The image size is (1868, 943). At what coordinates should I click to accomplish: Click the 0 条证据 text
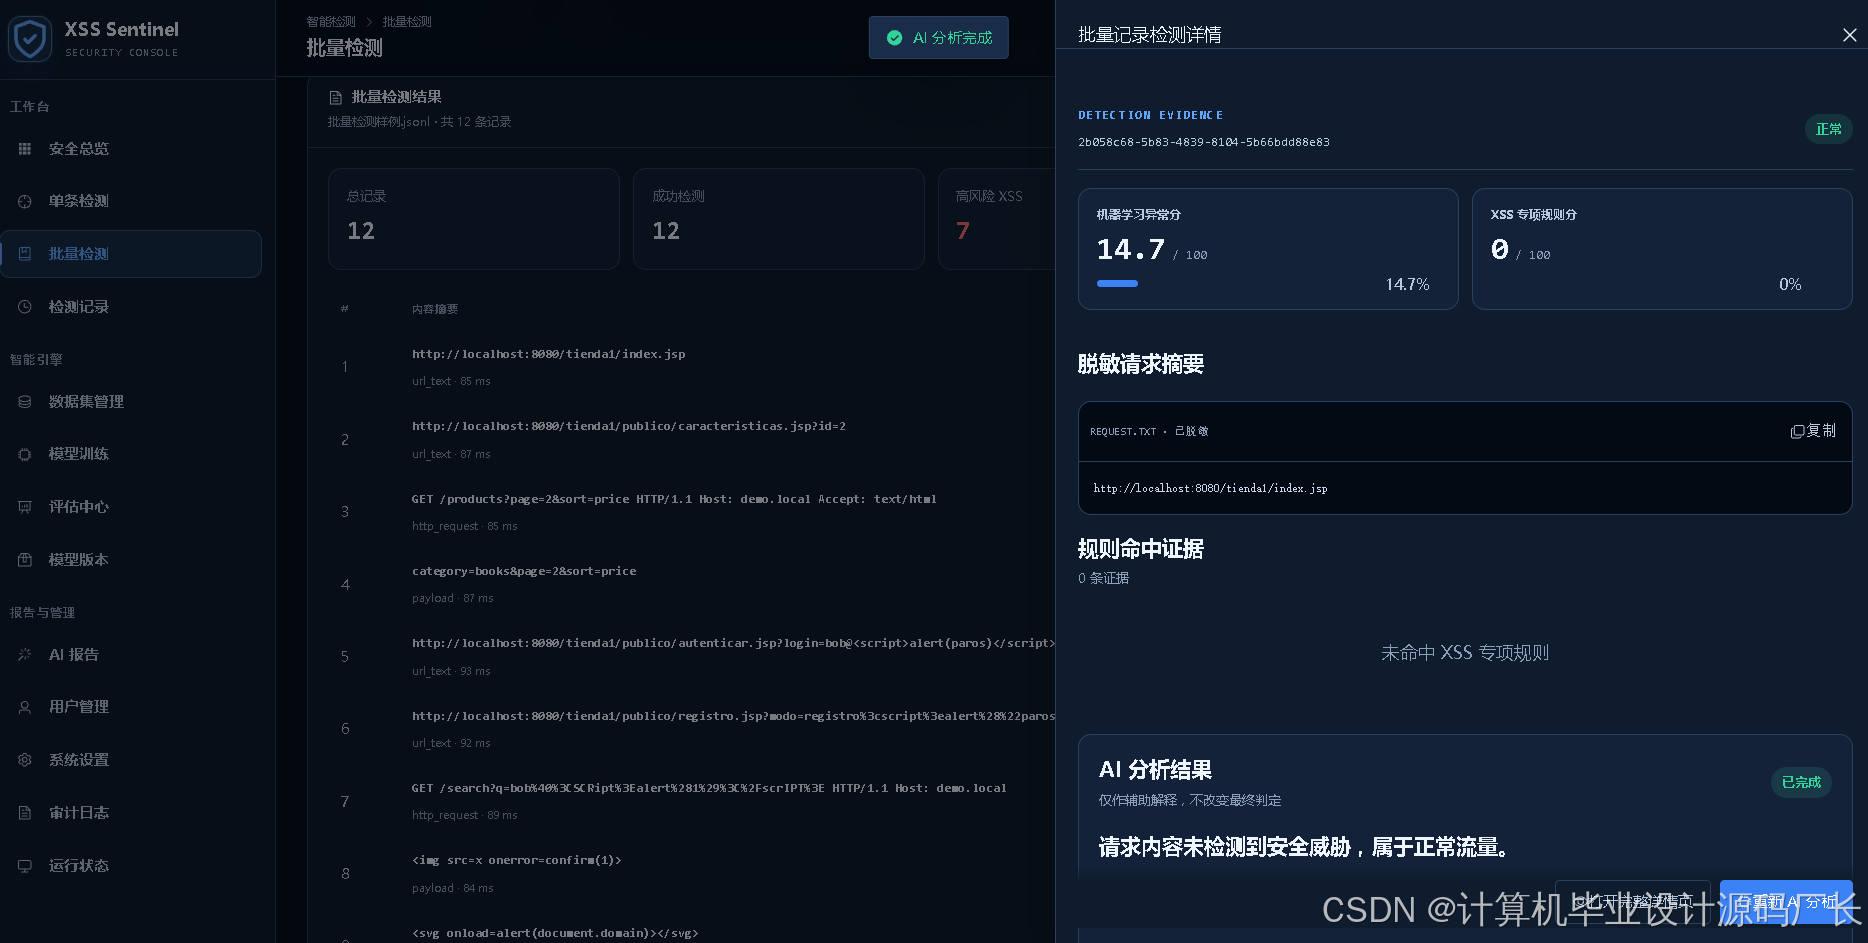(x=1103, y=578)
